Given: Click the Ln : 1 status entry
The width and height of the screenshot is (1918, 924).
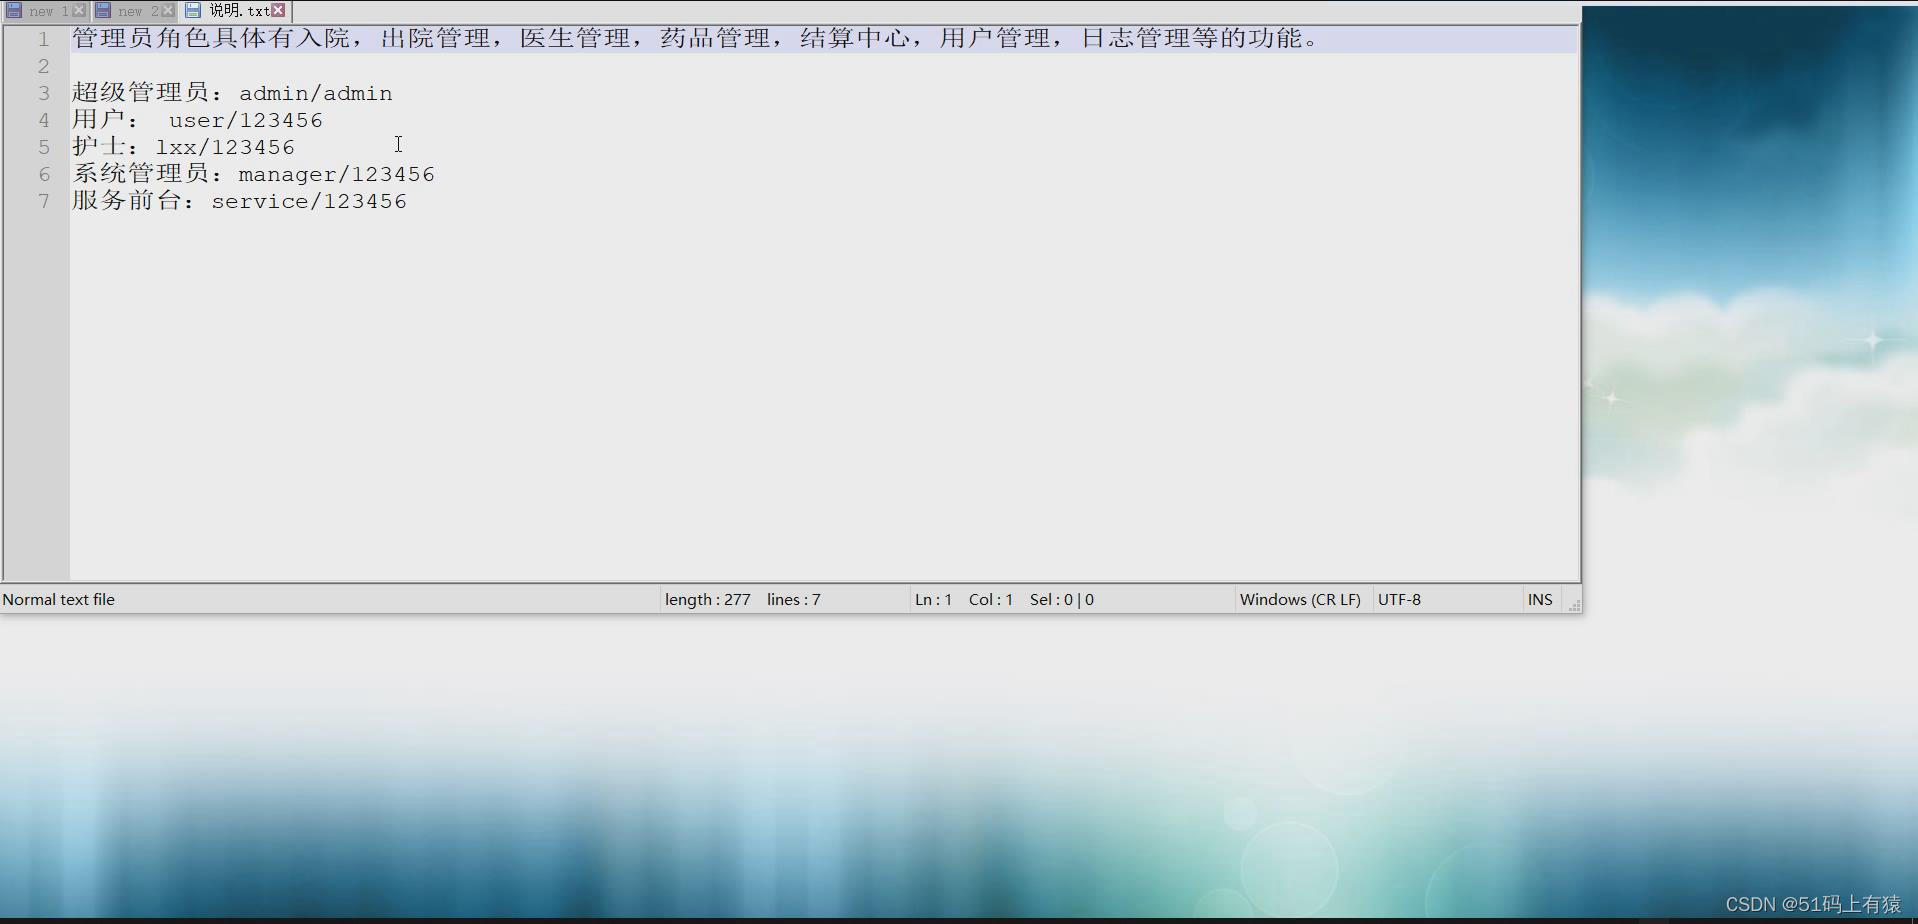Looking at the screenshot, I should tap(934, 600).
